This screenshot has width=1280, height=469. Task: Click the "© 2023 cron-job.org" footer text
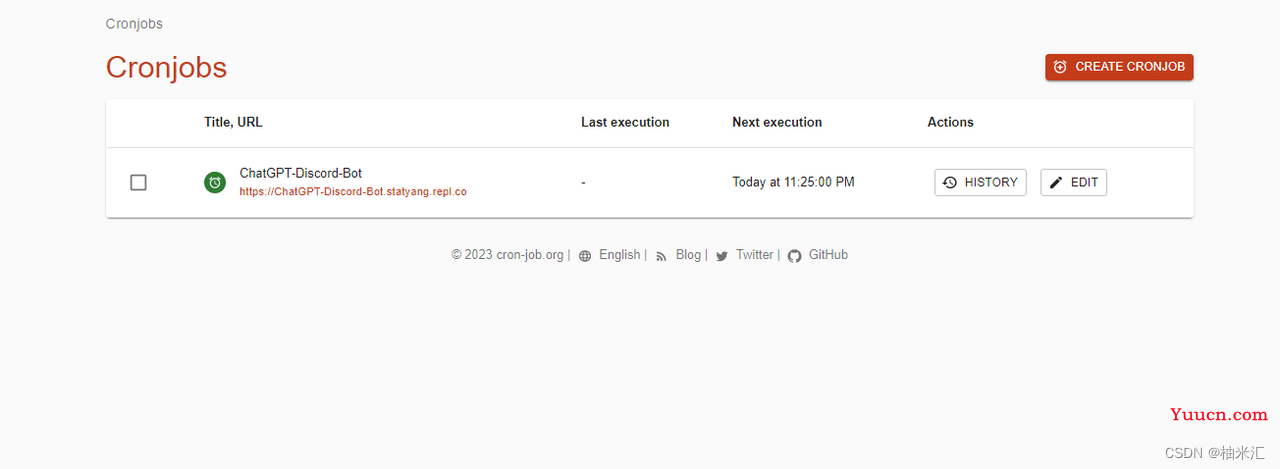point(507,255)
